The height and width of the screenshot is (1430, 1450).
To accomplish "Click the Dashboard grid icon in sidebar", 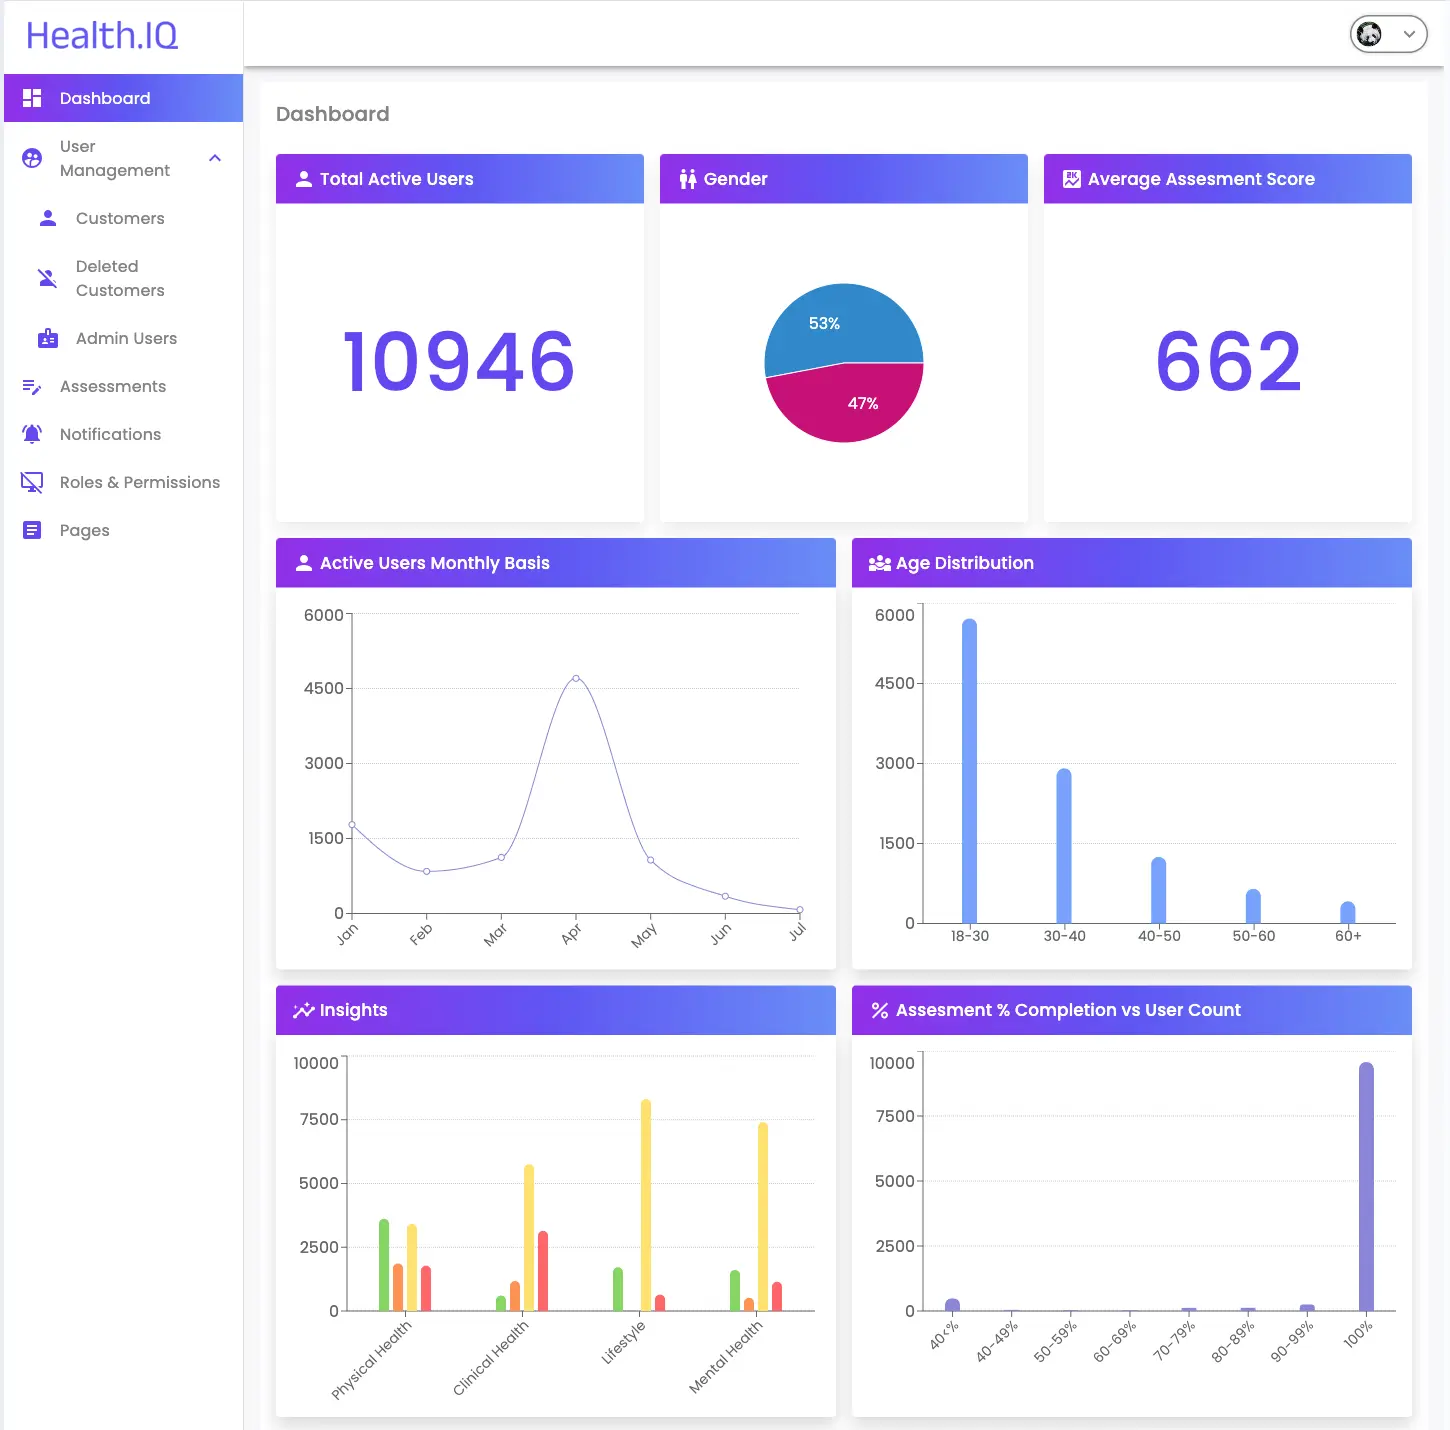I will click(32, 98).
